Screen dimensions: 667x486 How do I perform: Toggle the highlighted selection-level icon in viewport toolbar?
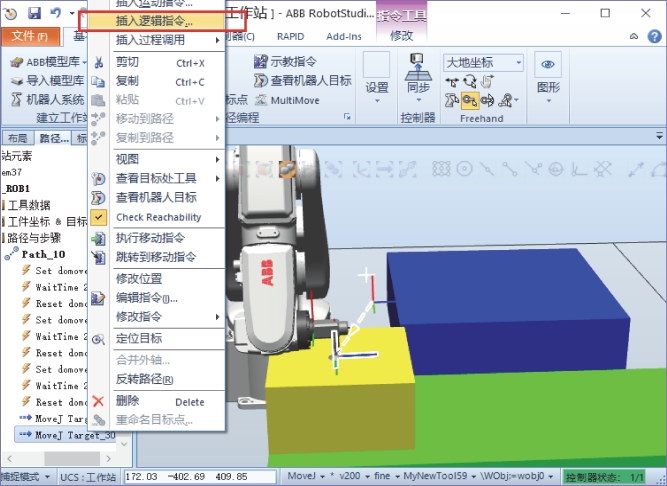pyautogui.click(x=288, y=169)
